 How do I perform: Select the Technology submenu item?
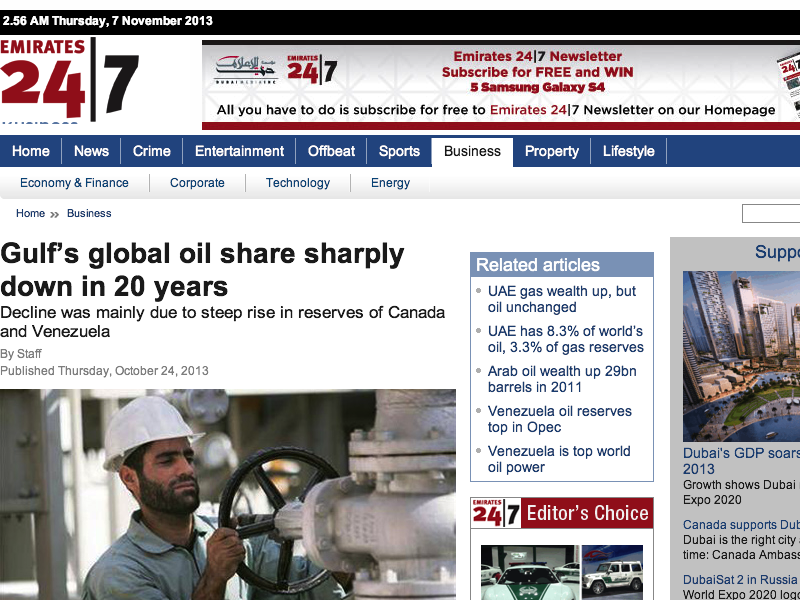(x=298, y=183)
